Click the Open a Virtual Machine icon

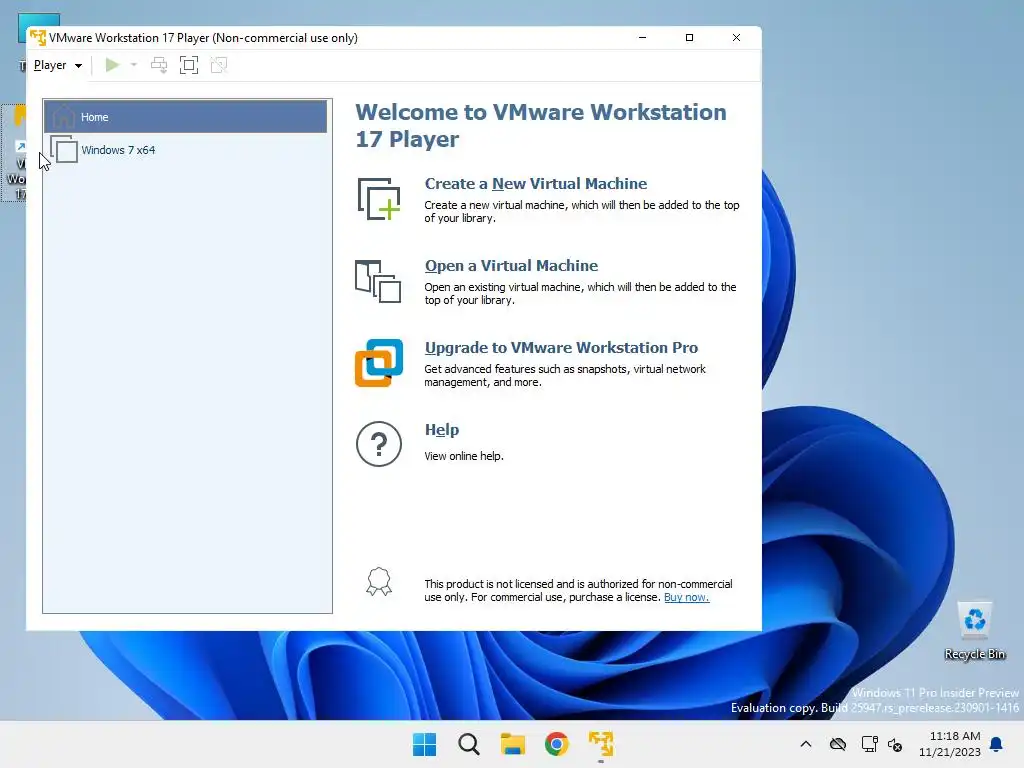(x=378, y=281)
